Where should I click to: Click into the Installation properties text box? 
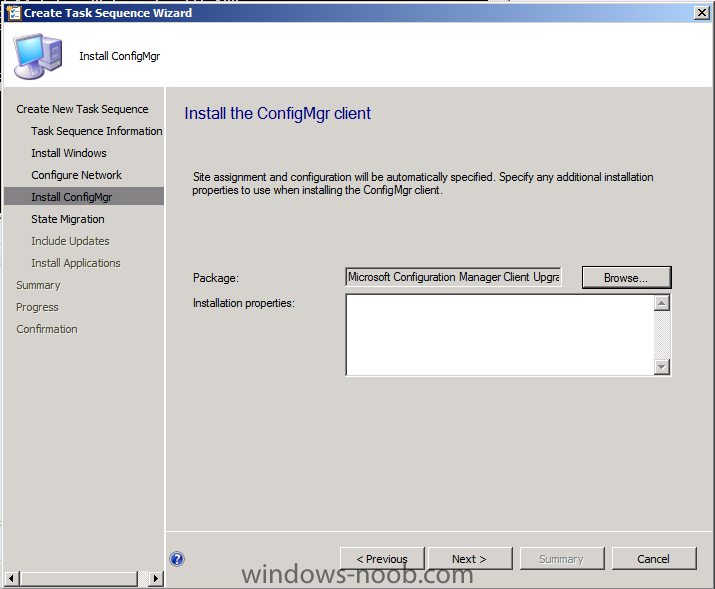click(500, 335)
